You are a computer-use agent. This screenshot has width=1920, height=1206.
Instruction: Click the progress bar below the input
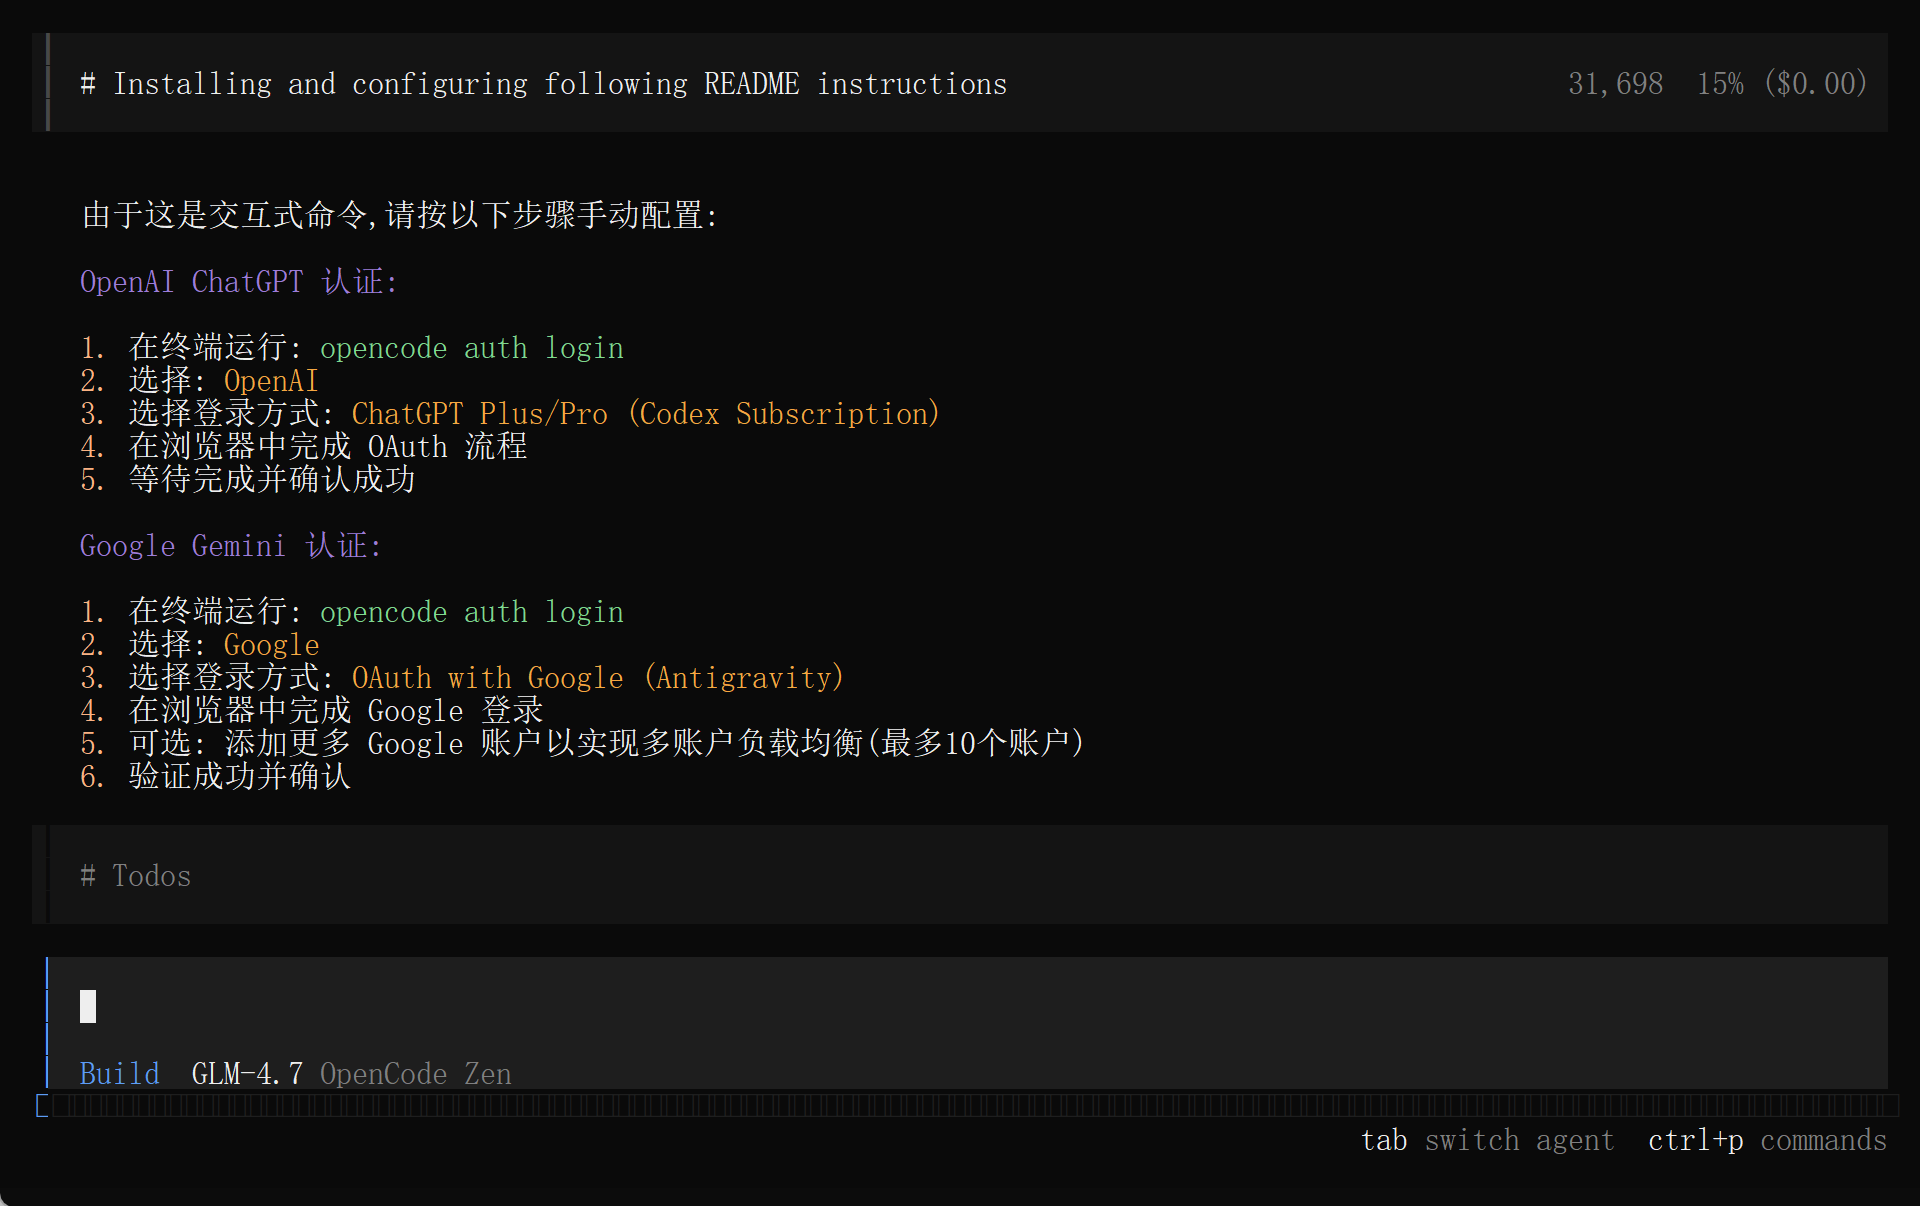point(970,1105)
